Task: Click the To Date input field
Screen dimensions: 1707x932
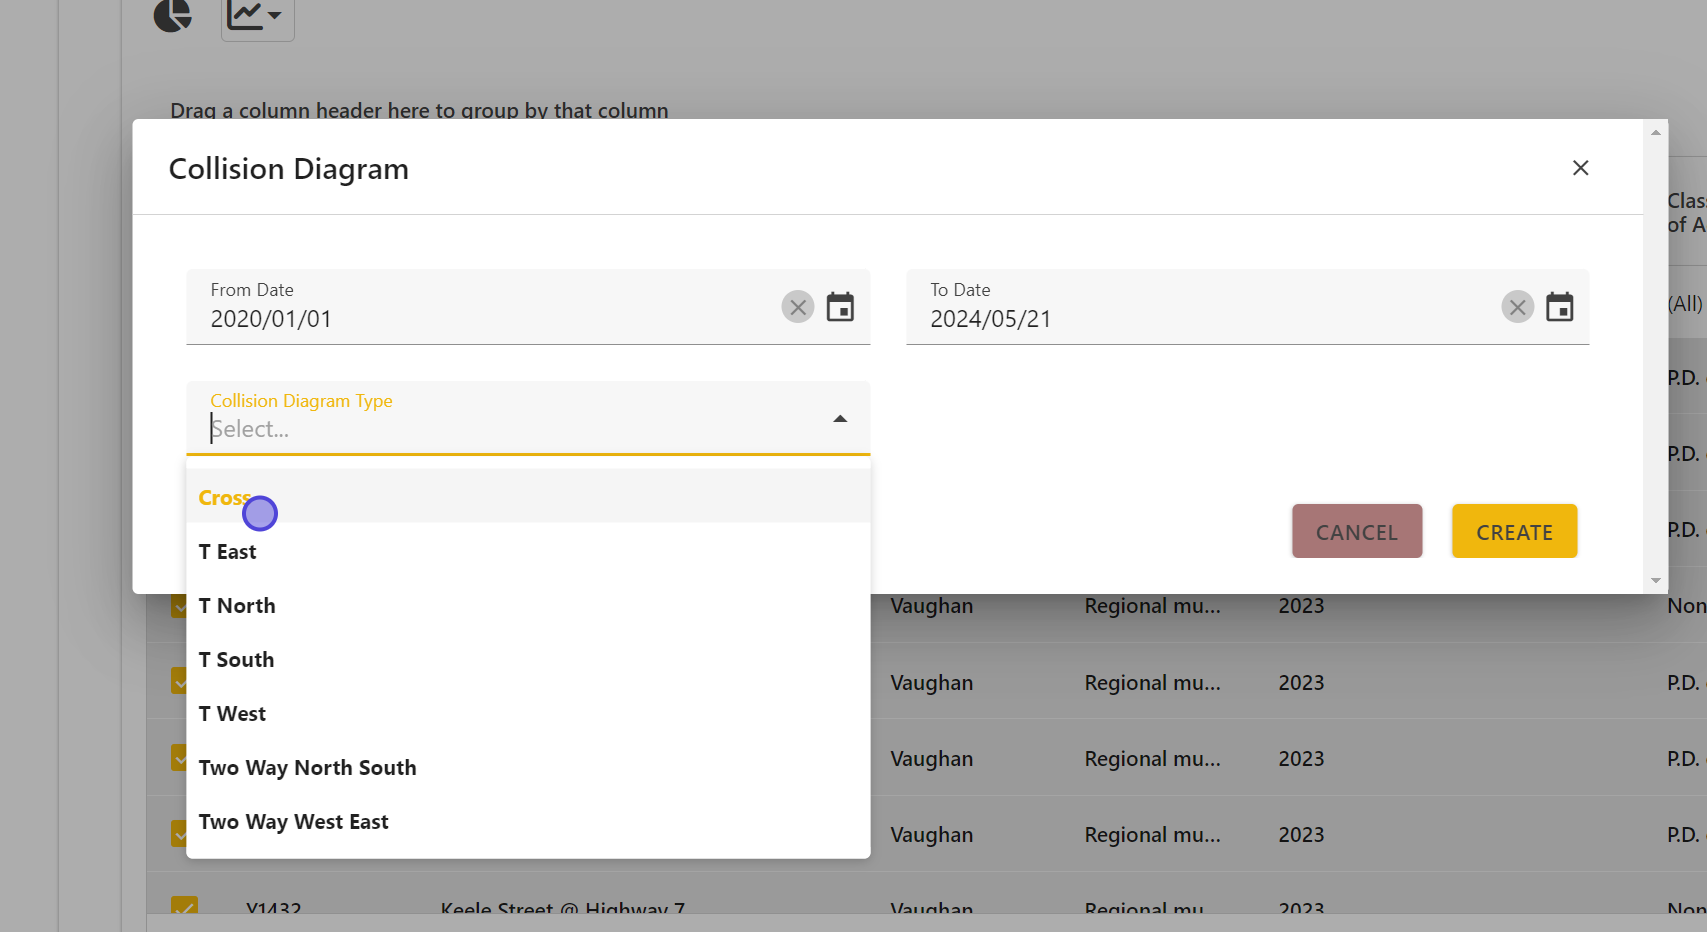Action: (1200, 319)
